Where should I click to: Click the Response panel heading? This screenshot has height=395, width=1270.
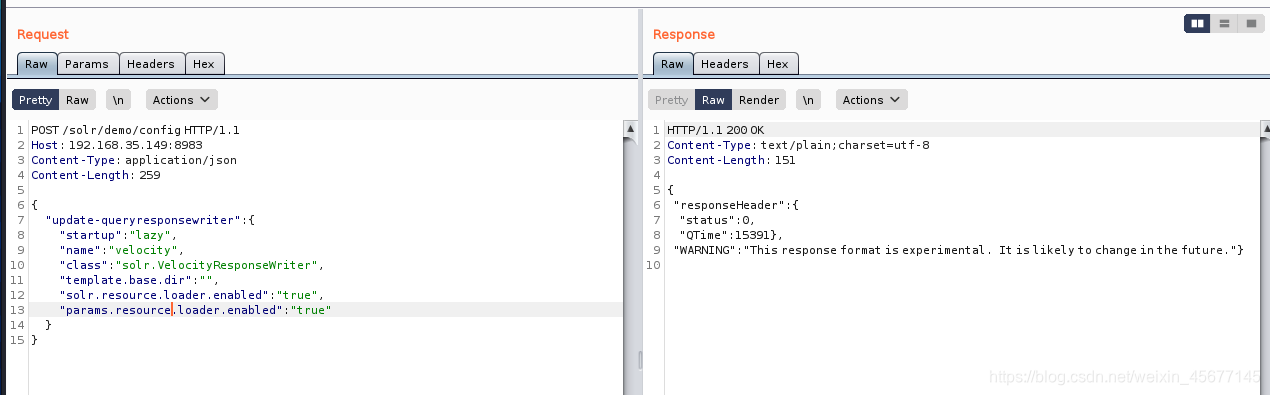coord(684,35)
